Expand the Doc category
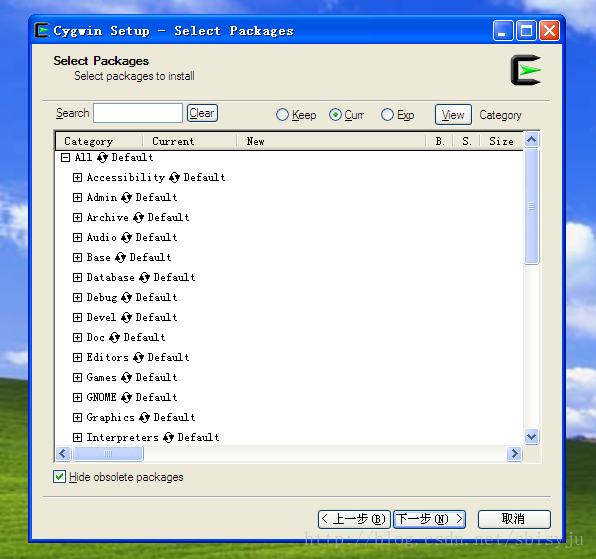This screenshot has height=559, width=596. click(x=77, y=337)
